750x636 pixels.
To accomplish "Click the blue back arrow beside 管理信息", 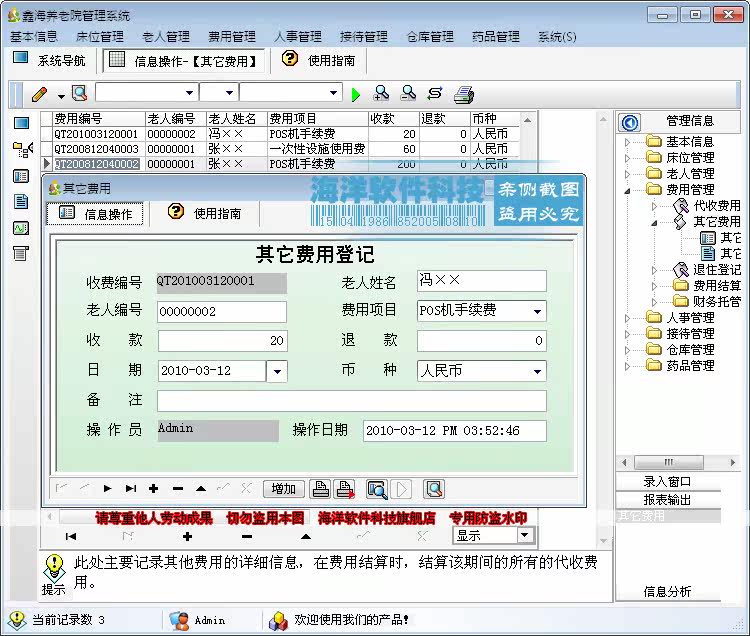I will 630,122.
